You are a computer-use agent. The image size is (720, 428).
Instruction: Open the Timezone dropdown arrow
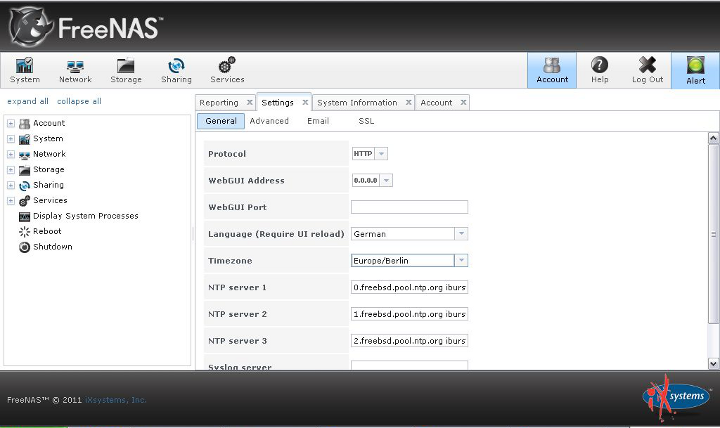(461, 260)
